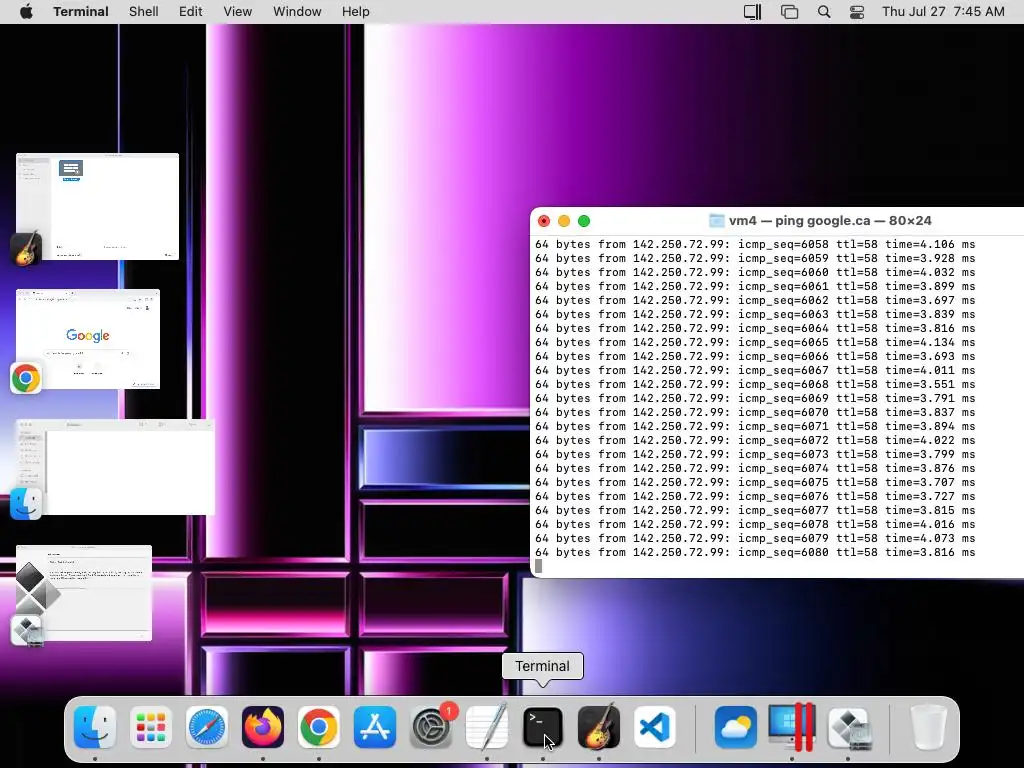Open the Edit menu
Screen dimensions: 1024x768
coord(191,11)
